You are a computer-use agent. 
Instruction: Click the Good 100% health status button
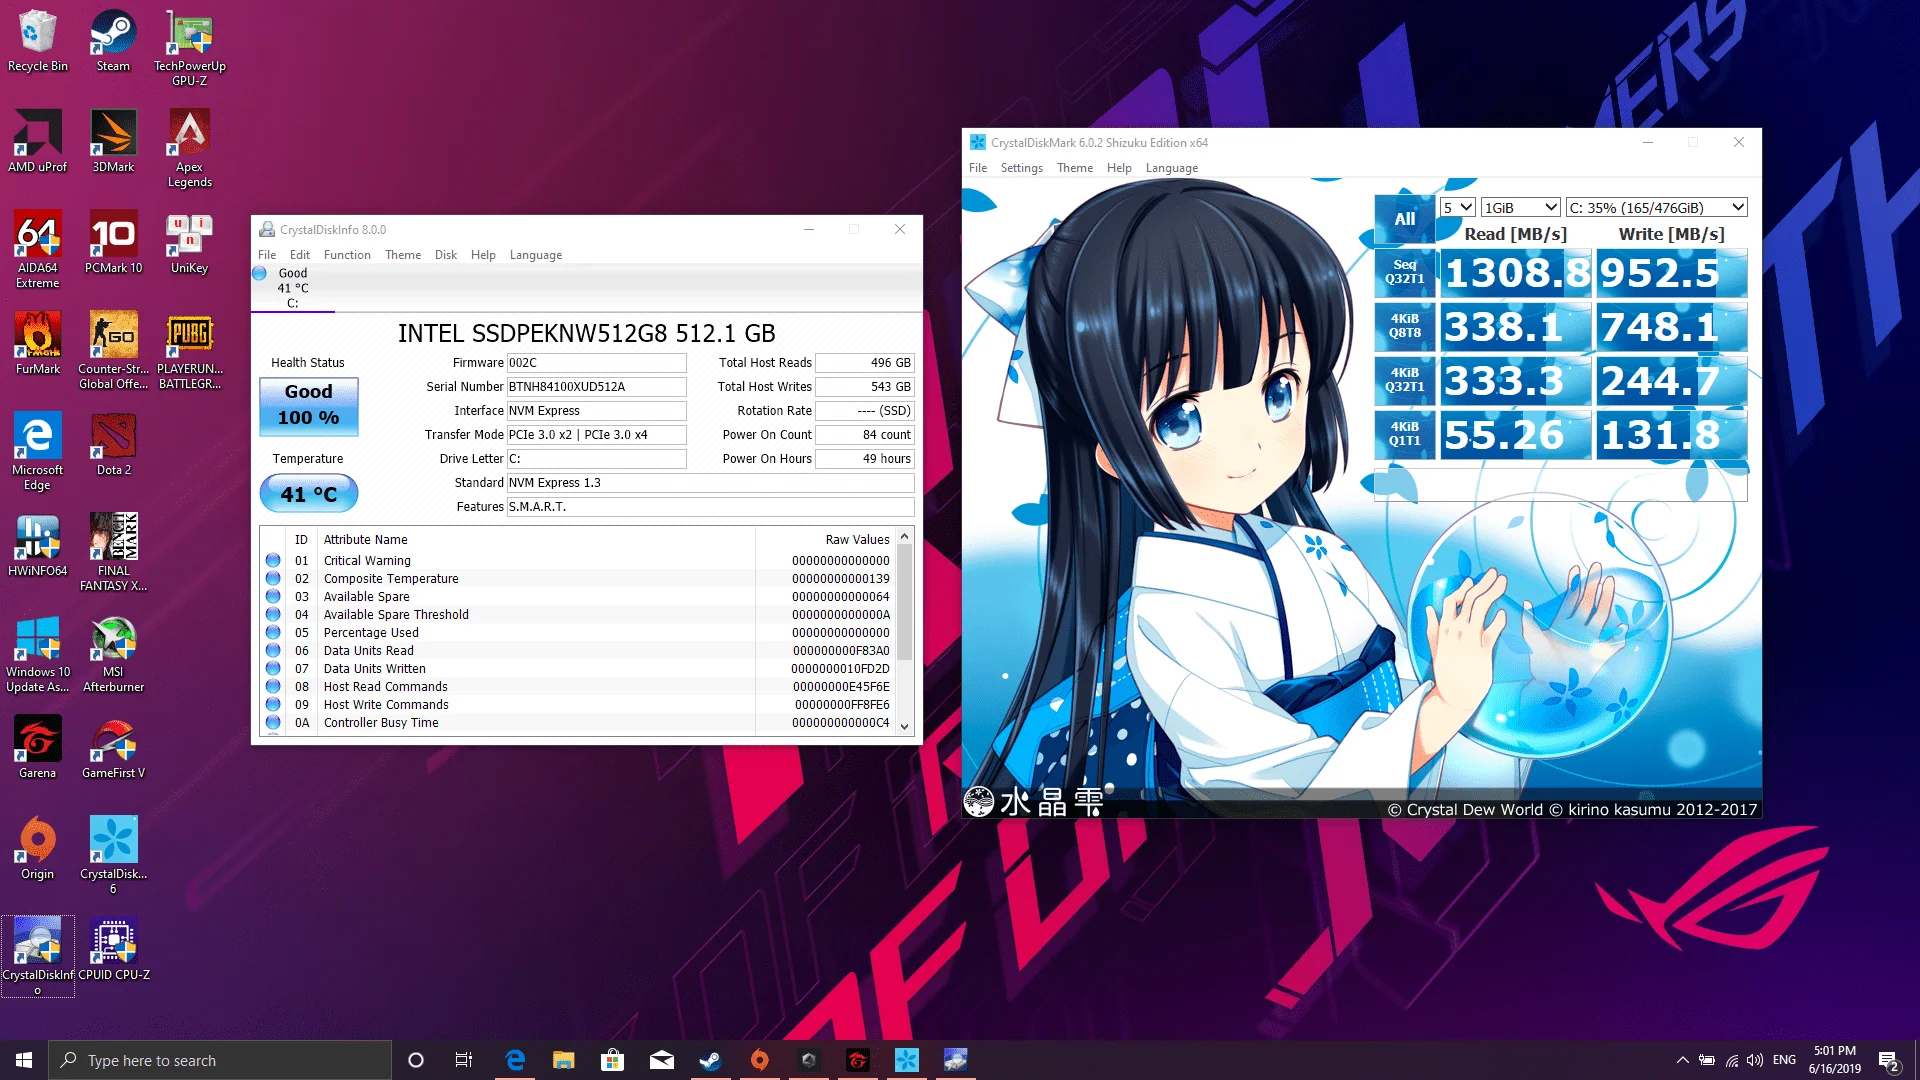308,405
